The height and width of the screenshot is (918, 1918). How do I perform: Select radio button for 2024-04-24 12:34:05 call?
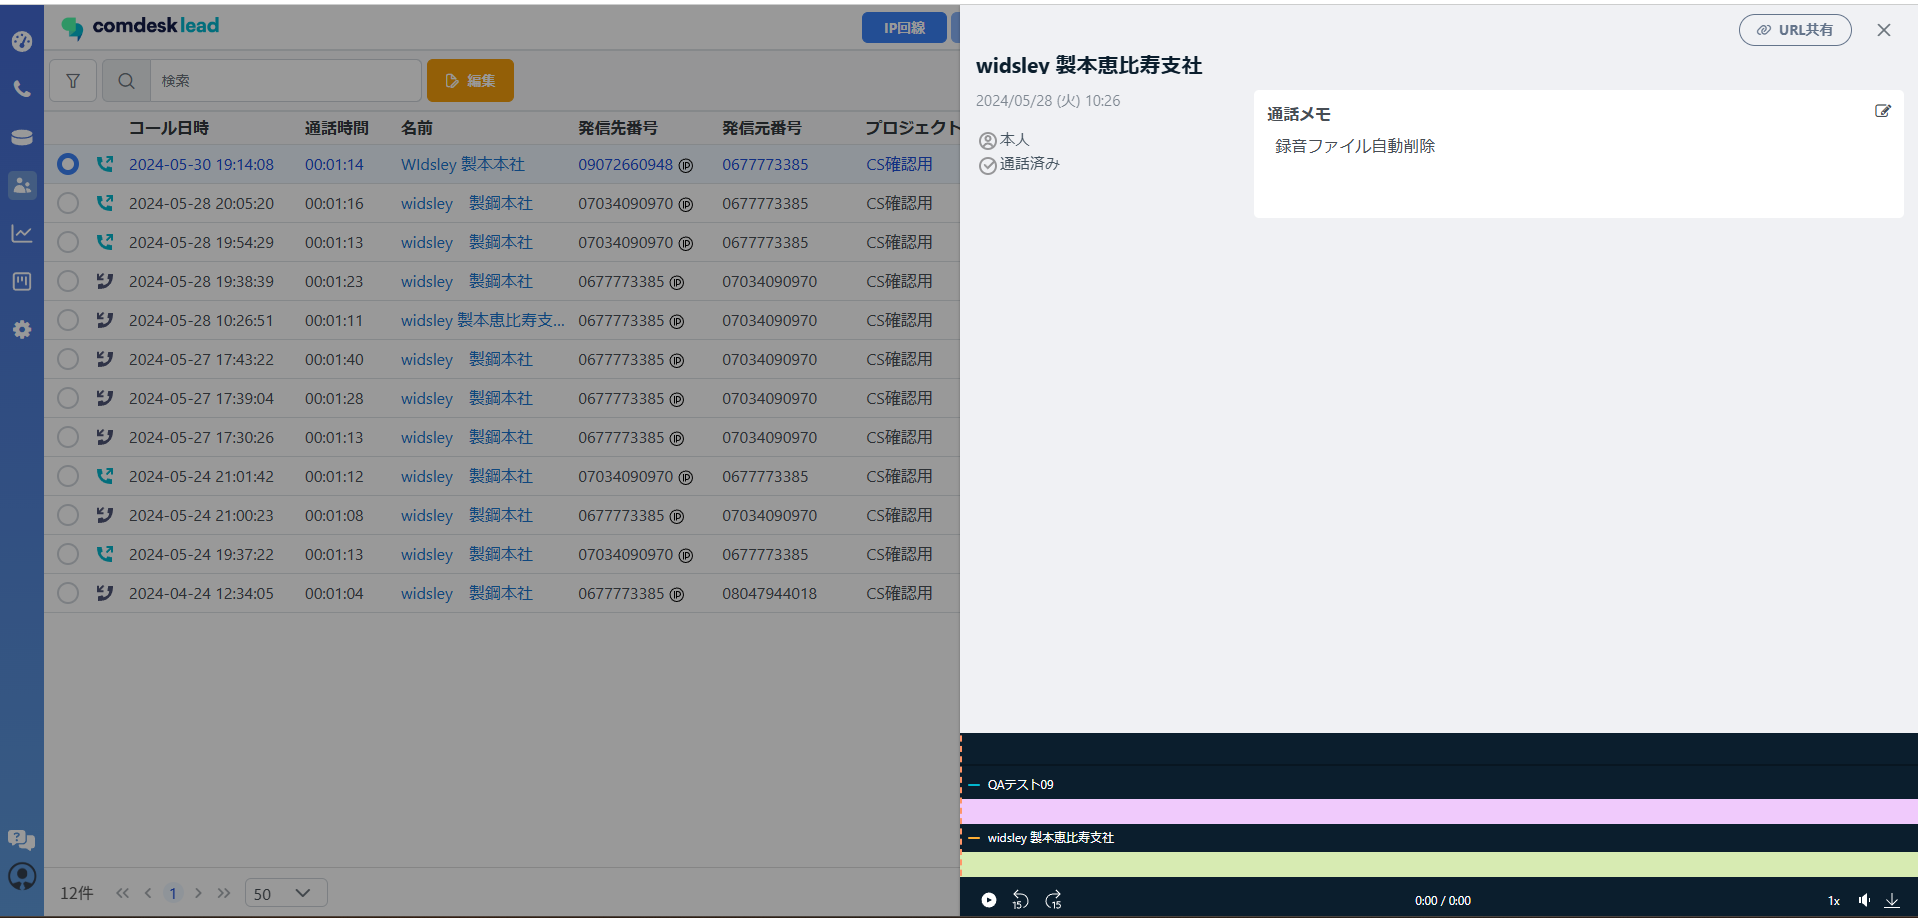point(68,593)
